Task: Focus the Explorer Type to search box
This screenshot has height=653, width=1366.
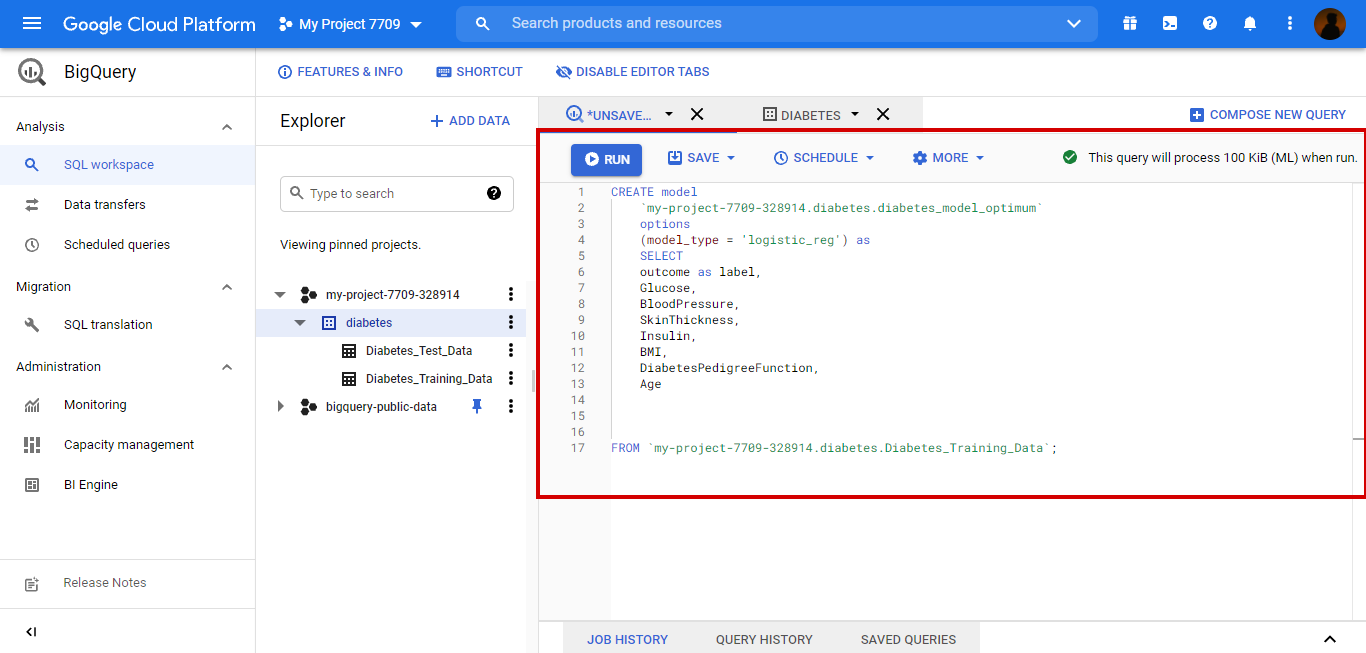Action: point(397,194)
